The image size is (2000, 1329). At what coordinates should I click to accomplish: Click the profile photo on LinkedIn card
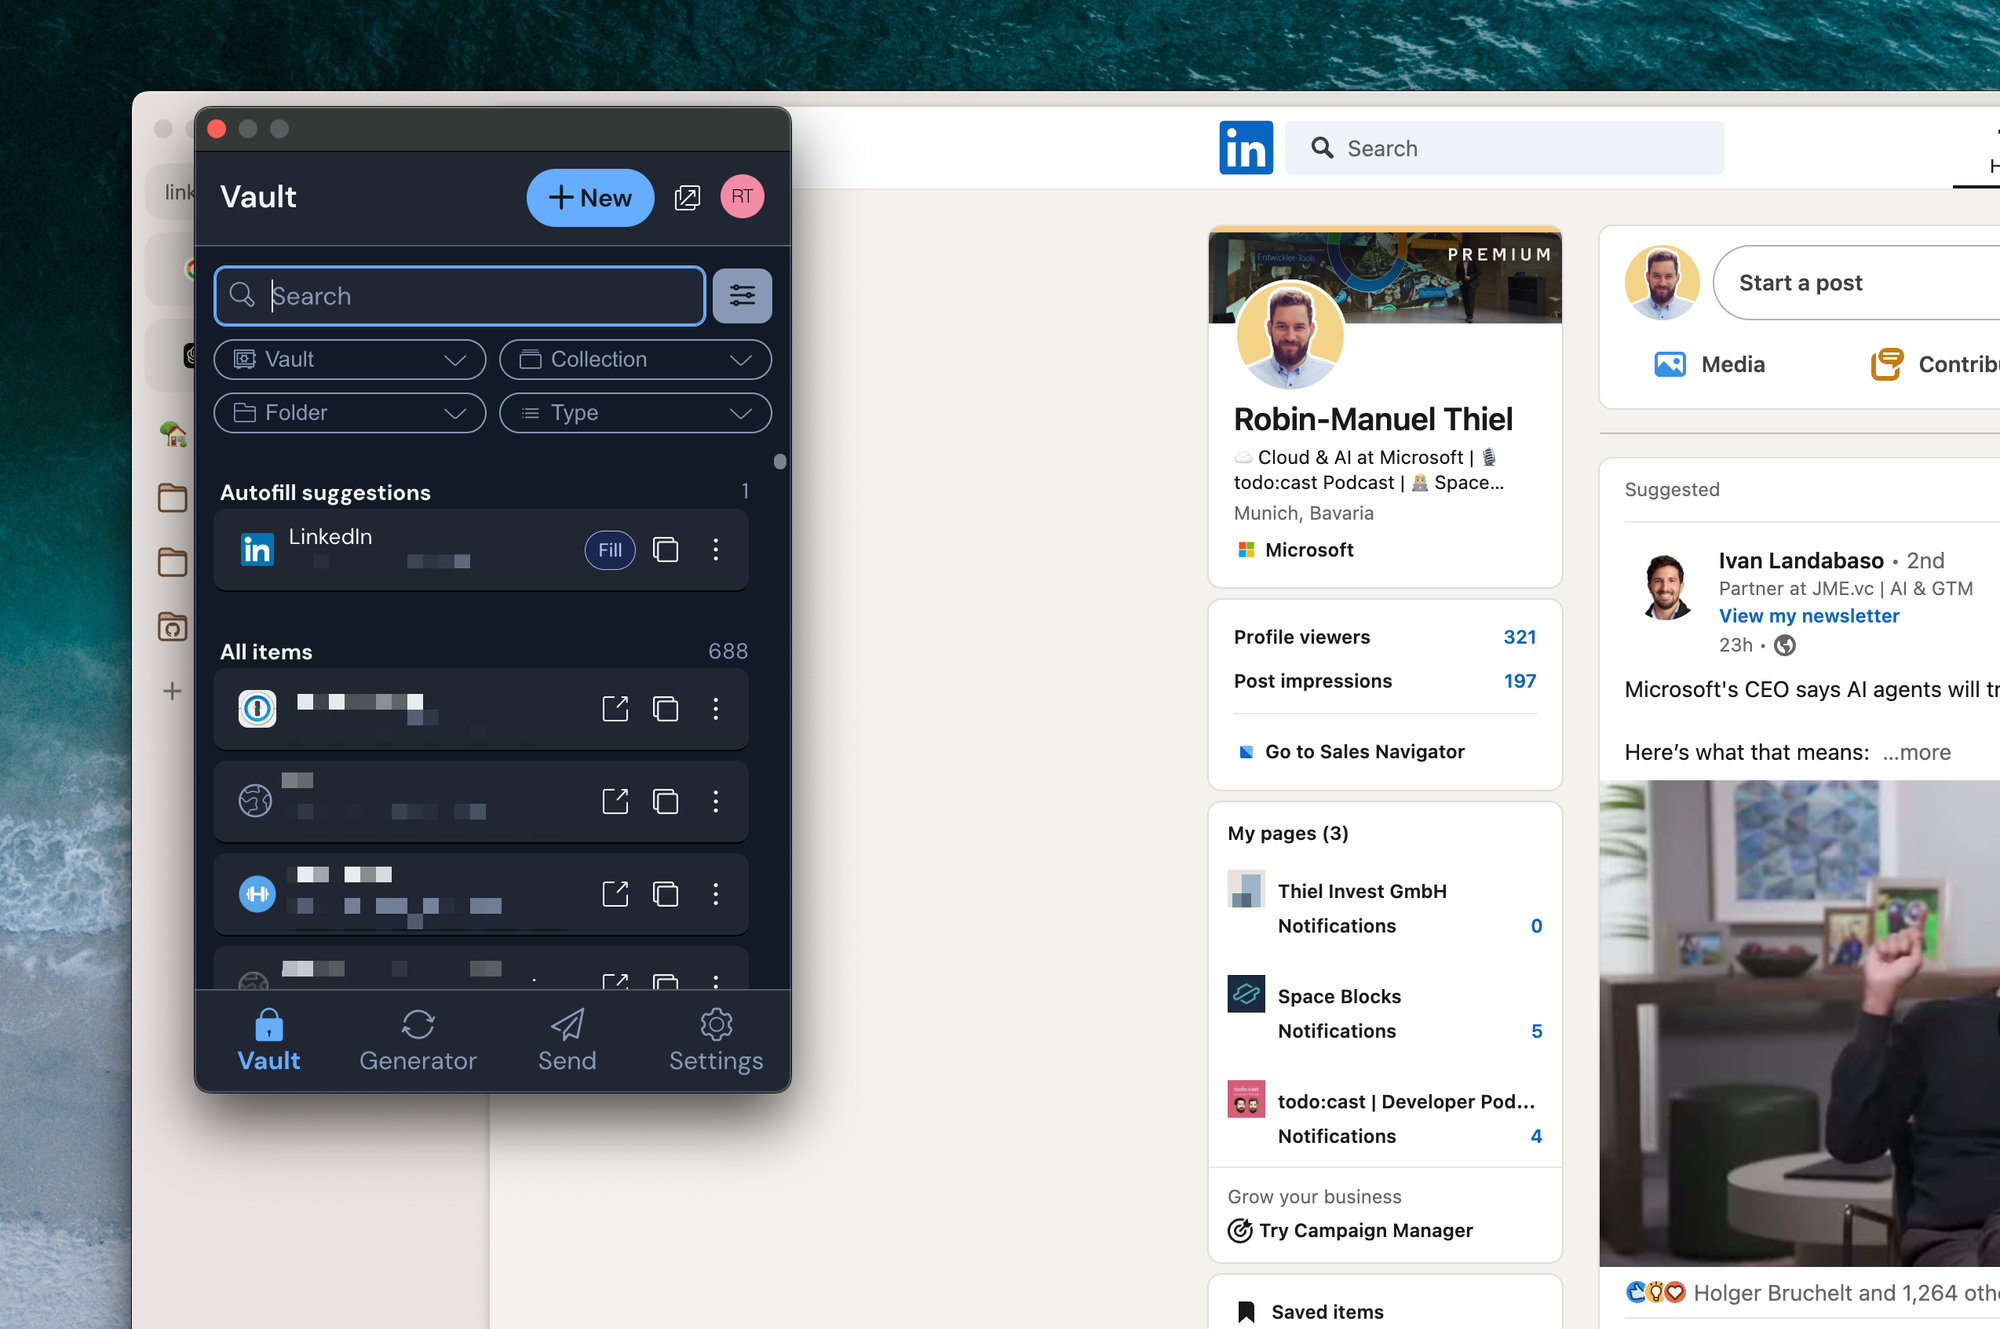tap(1290, 336)
